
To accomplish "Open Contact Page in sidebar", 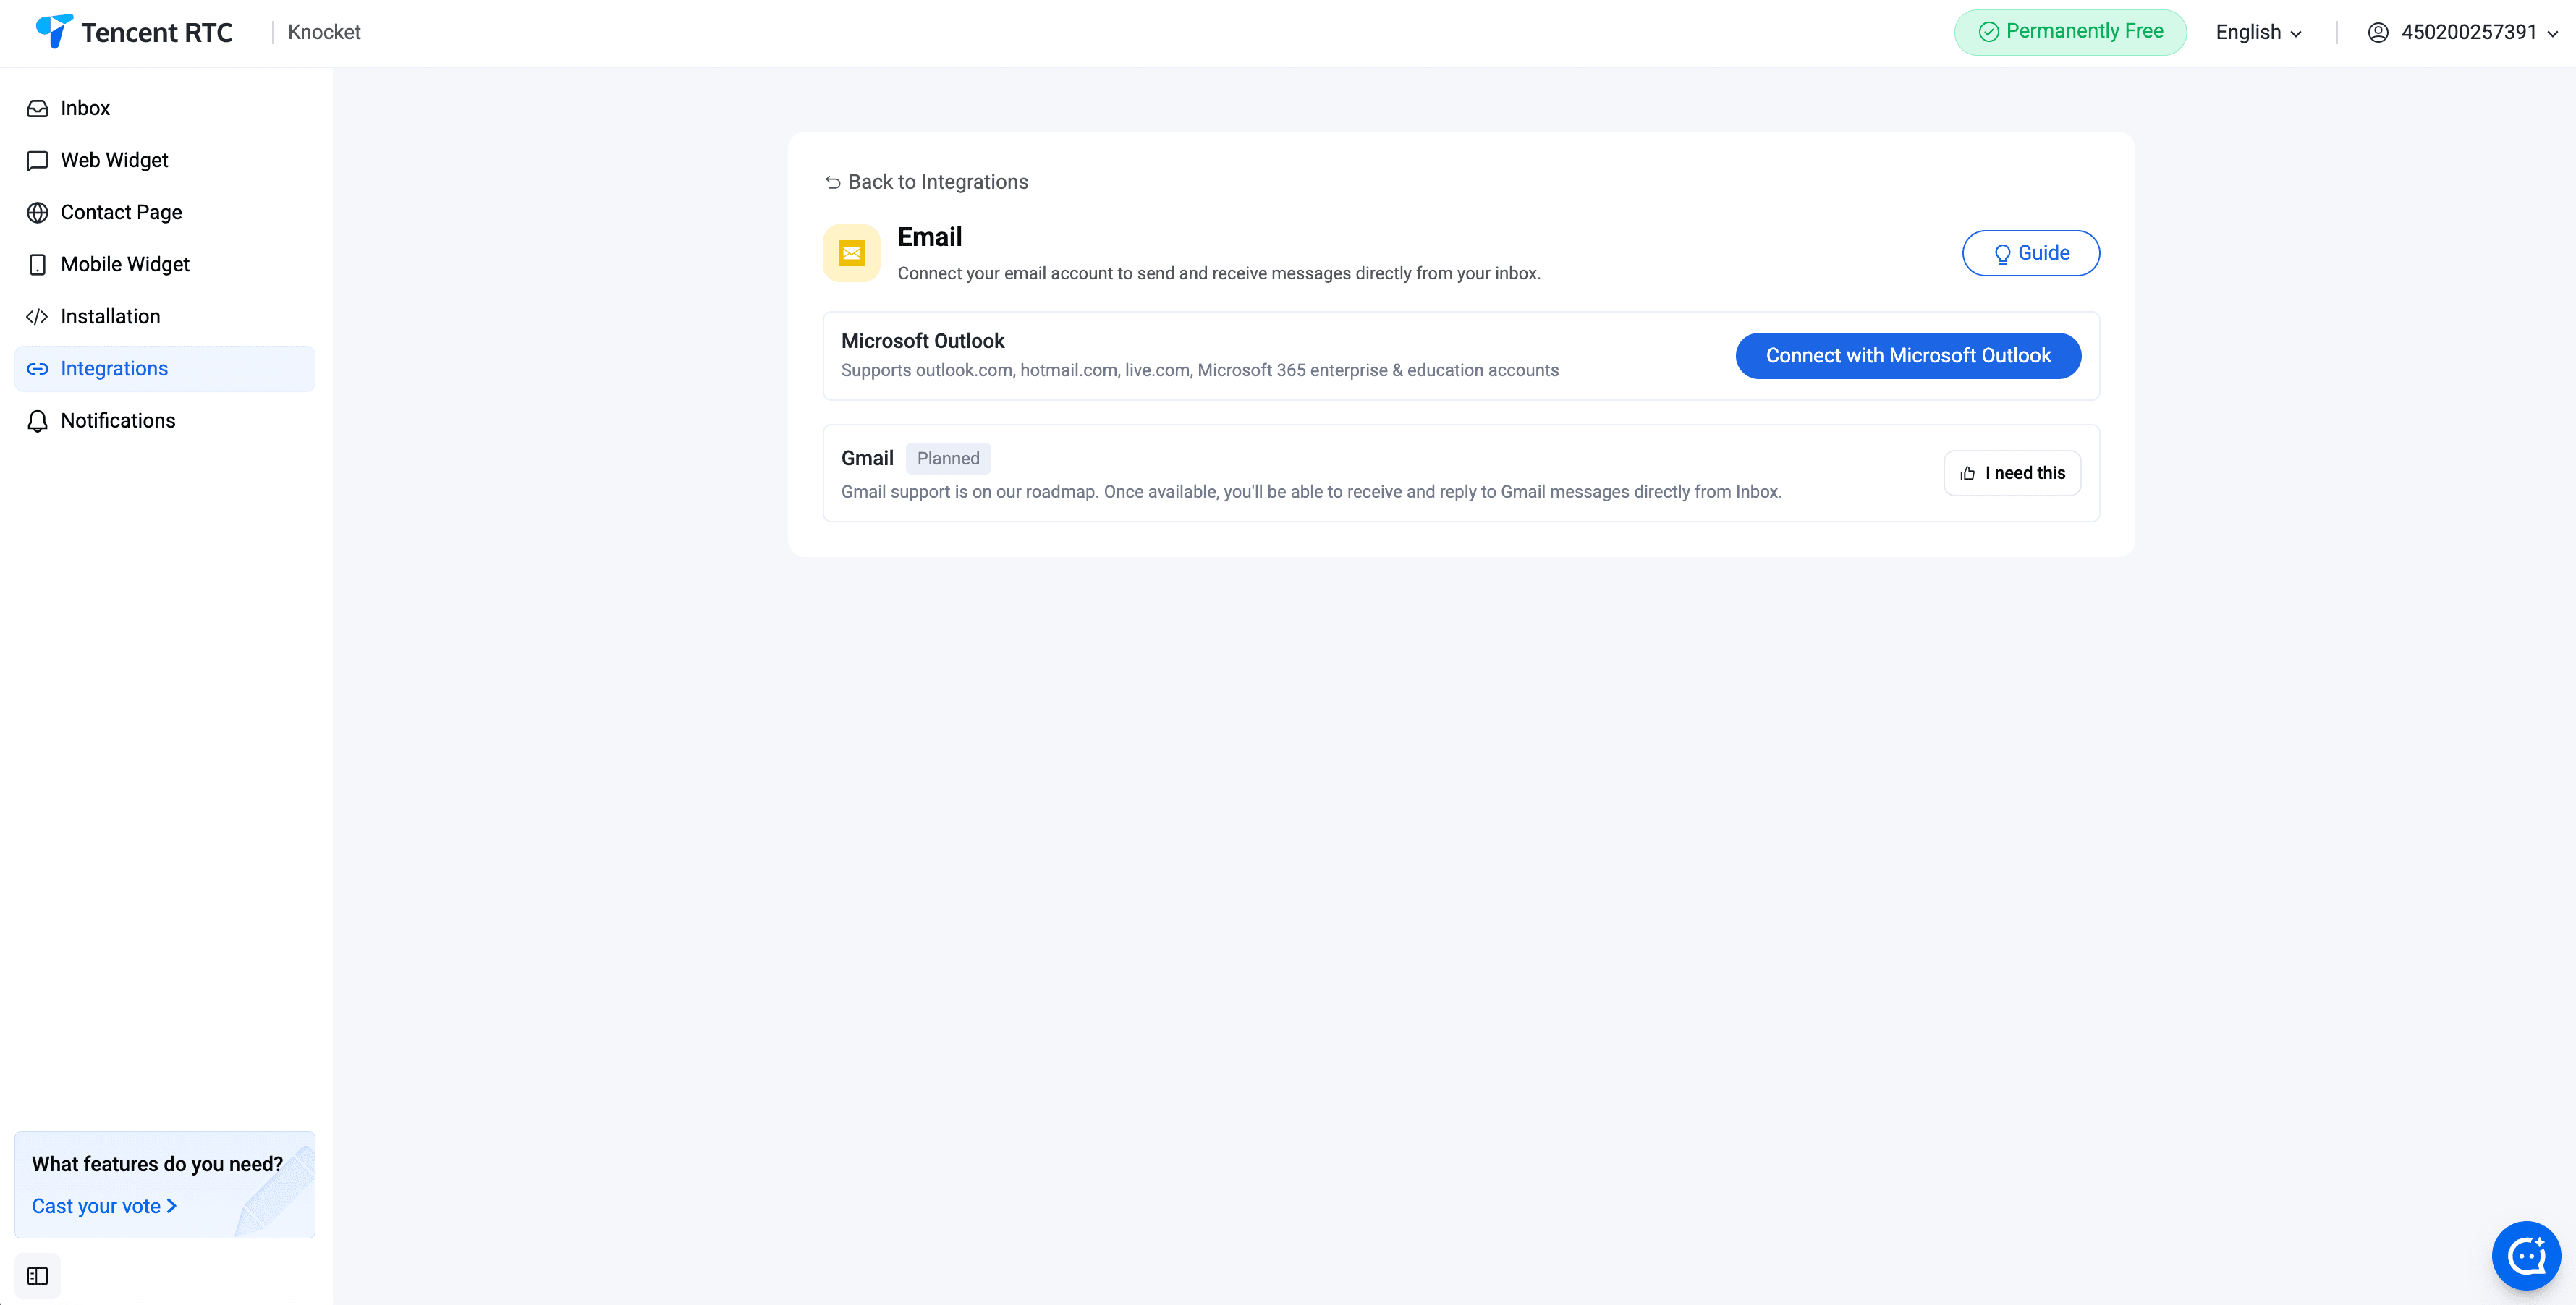I will click(165, 212).
